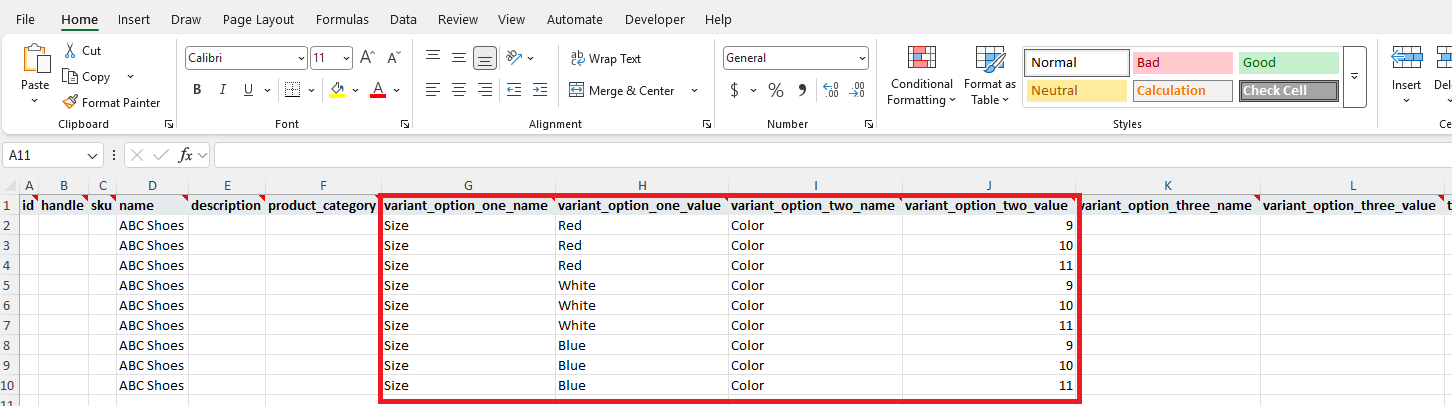Expand the Name Box dropdown arrow
The height and width of the screenshot is (406, 1452).
93,155
